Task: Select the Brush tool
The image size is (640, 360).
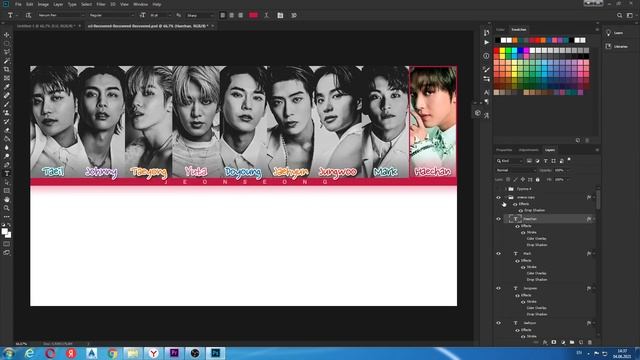Action: pos(7,104)
